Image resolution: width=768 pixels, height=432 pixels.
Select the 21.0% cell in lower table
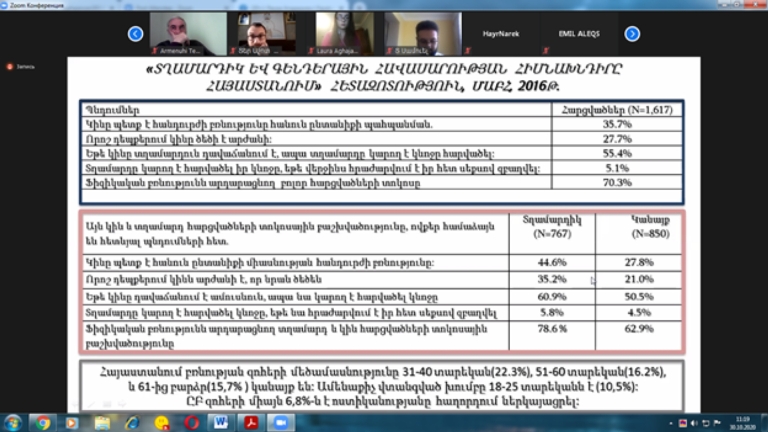click(639, 279)
